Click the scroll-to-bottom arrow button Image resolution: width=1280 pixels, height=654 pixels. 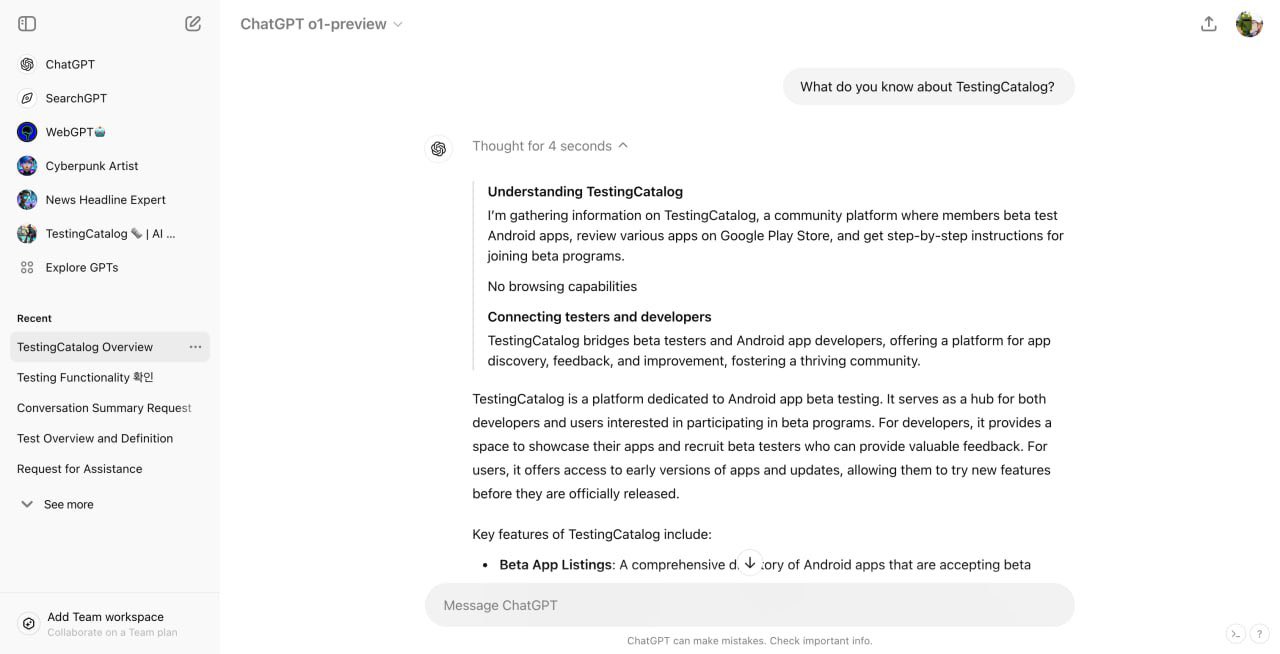(750, 563)
